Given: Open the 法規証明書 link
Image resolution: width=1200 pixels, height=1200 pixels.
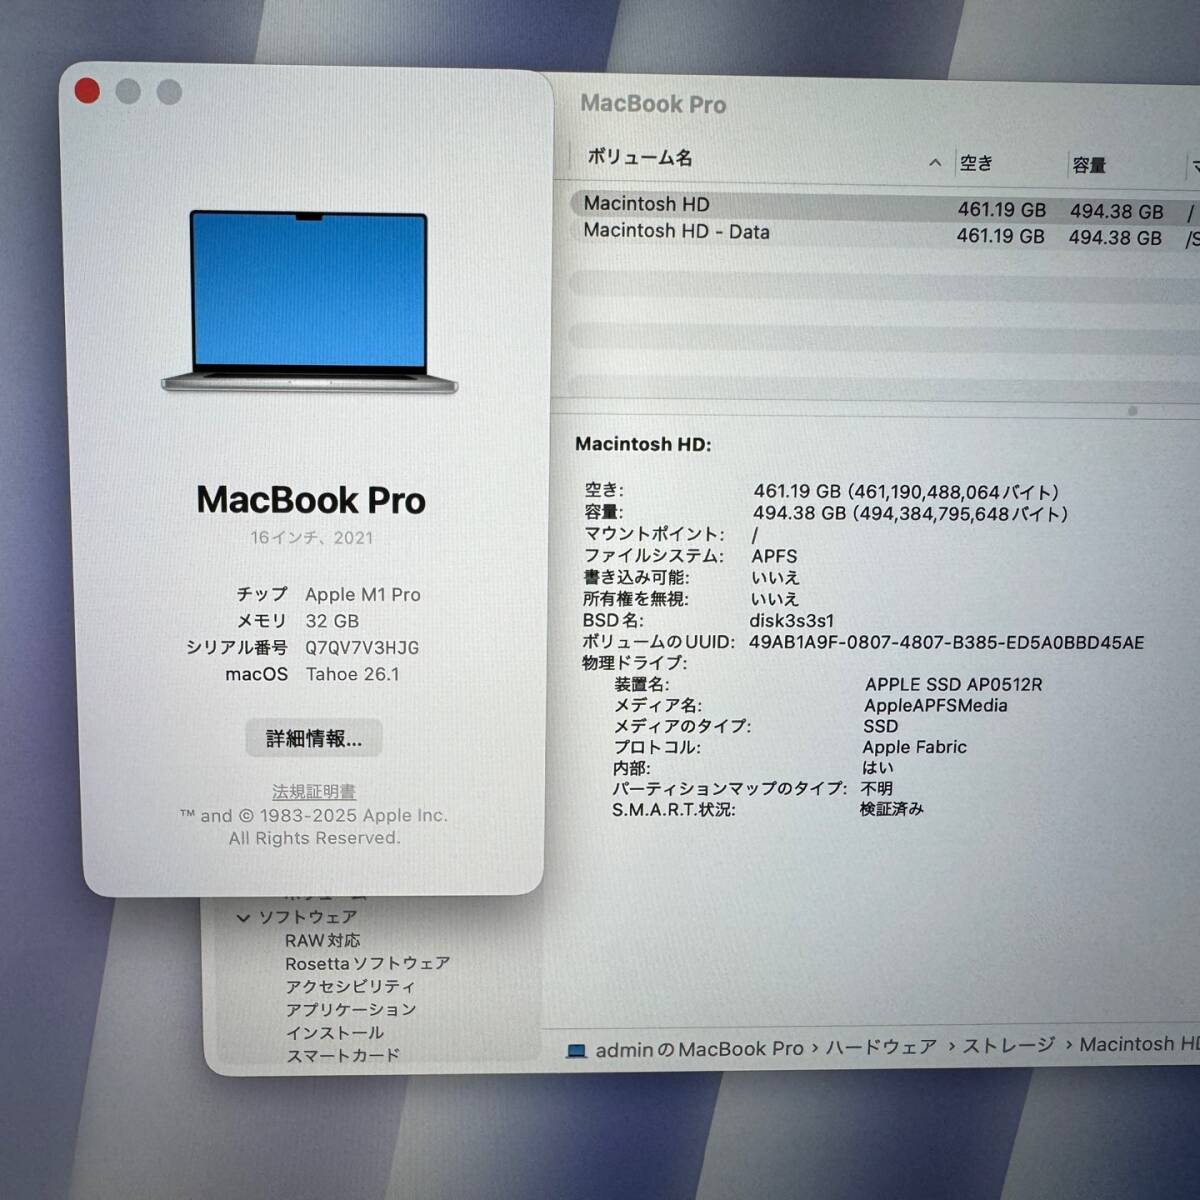Looking at the screenshot, I should tap(314, 791).
